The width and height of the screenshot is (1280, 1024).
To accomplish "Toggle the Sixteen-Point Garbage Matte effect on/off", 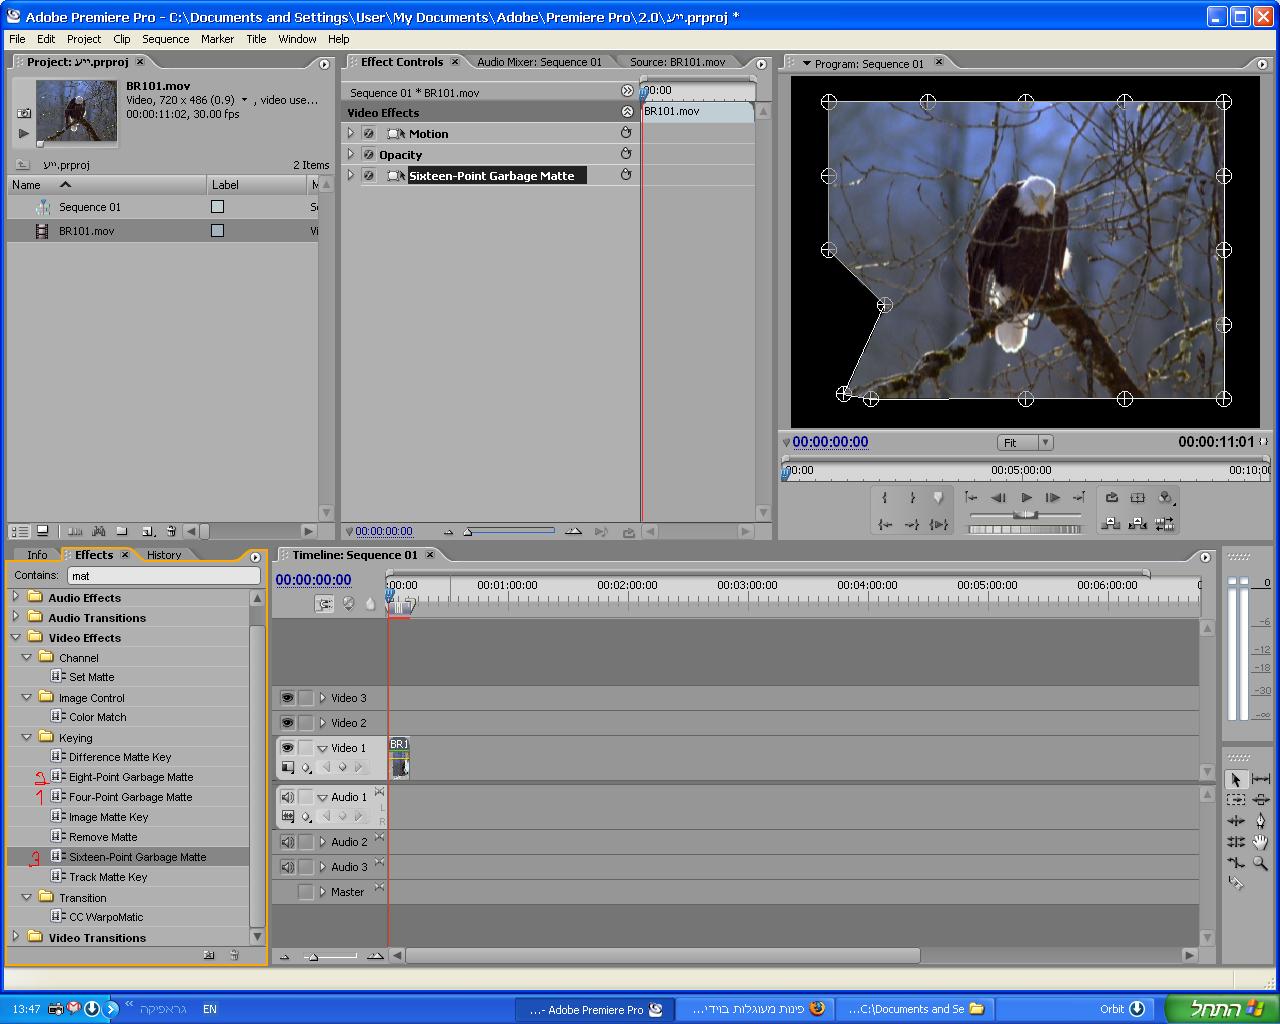I will [368, 176].
